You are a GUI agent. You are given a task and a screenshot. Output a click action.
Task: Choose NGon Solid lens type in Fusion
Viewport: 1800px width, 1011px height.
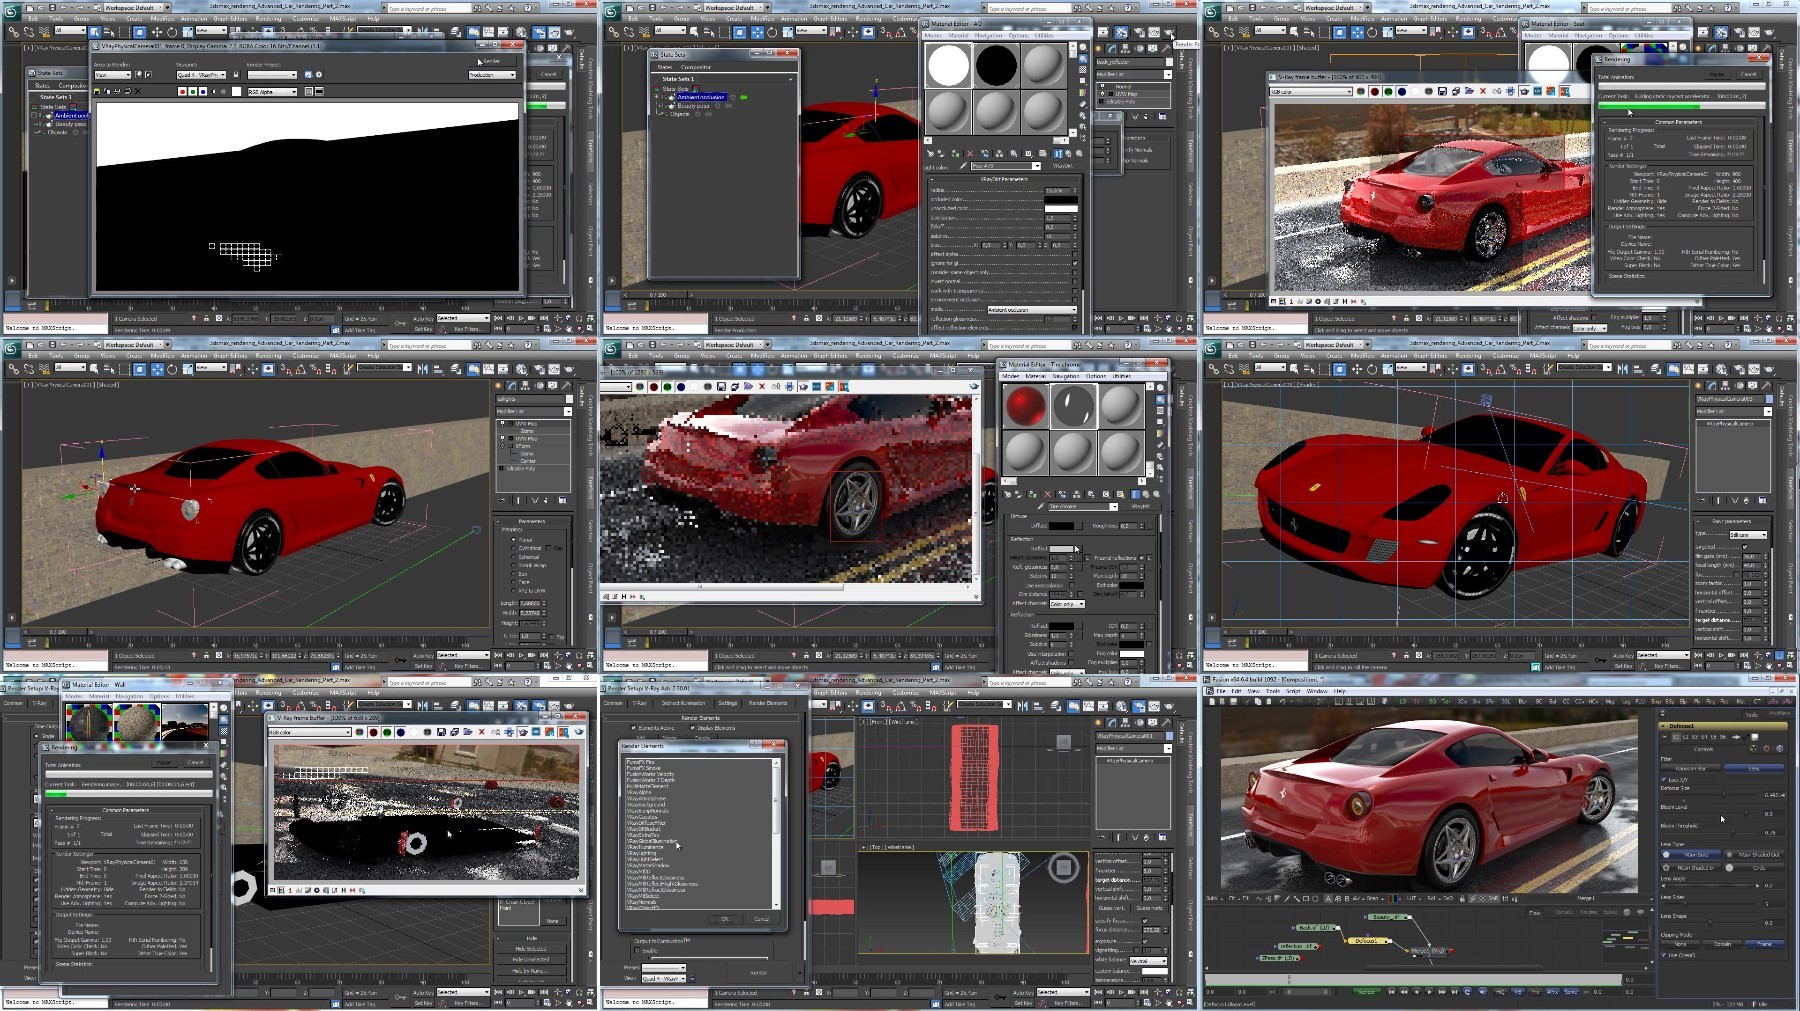1691,854
